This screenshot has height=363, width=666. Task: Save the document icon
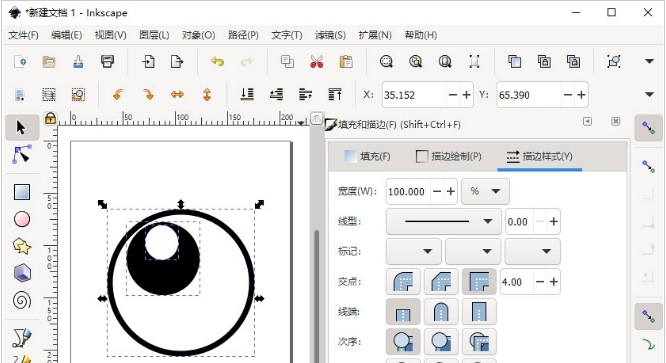pyautogui.click(x=78, y=62)
